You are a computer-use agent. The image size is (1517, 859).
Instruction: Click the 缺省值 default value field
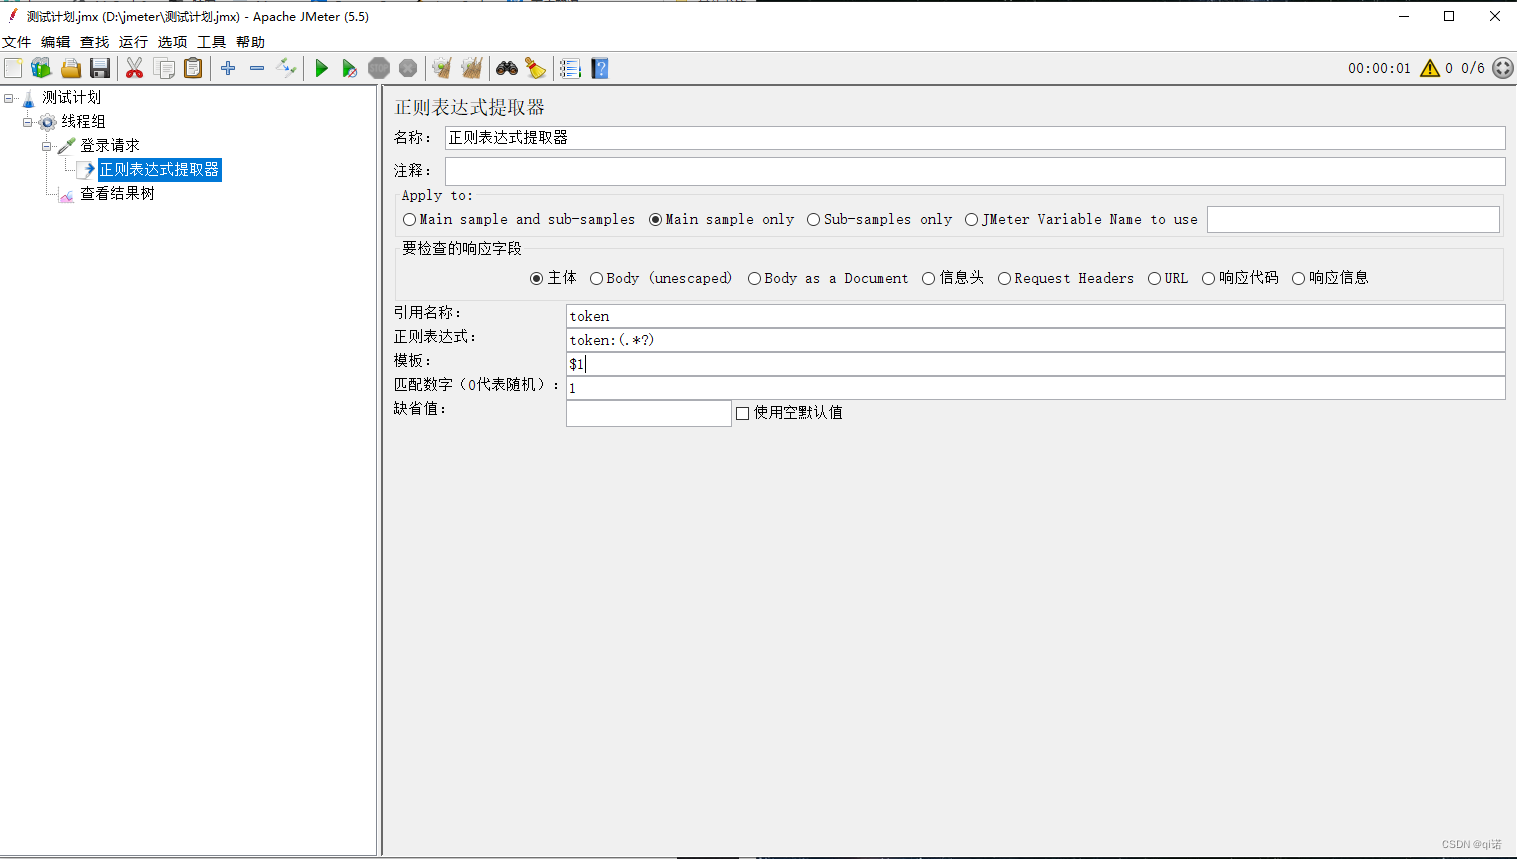pyautogui.click(x=649, y=413)
